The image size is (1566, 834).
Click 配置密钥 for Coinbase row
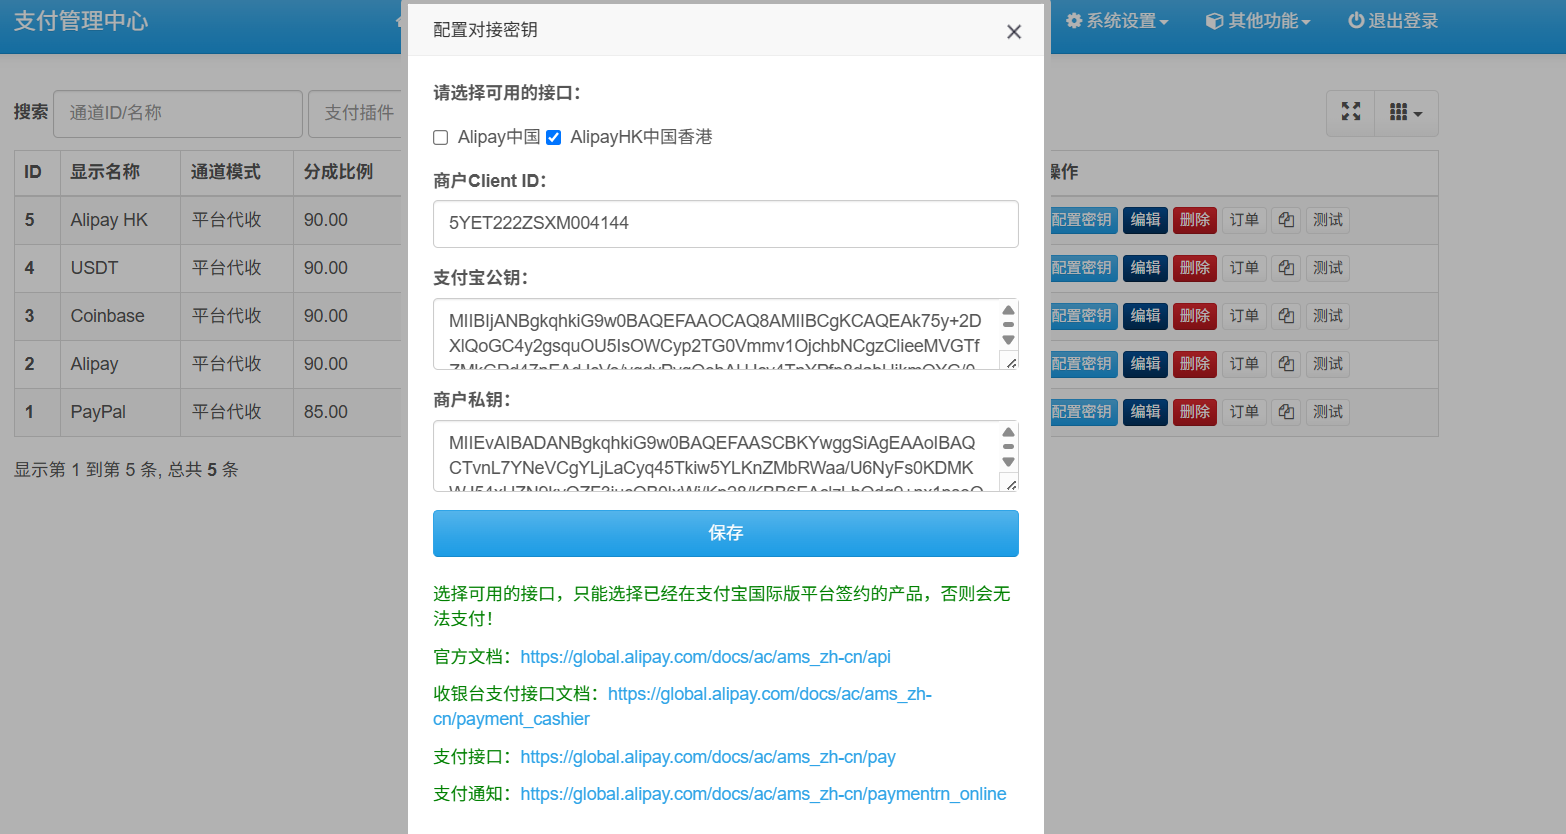pyautogui.click(x=1082, y=316)
